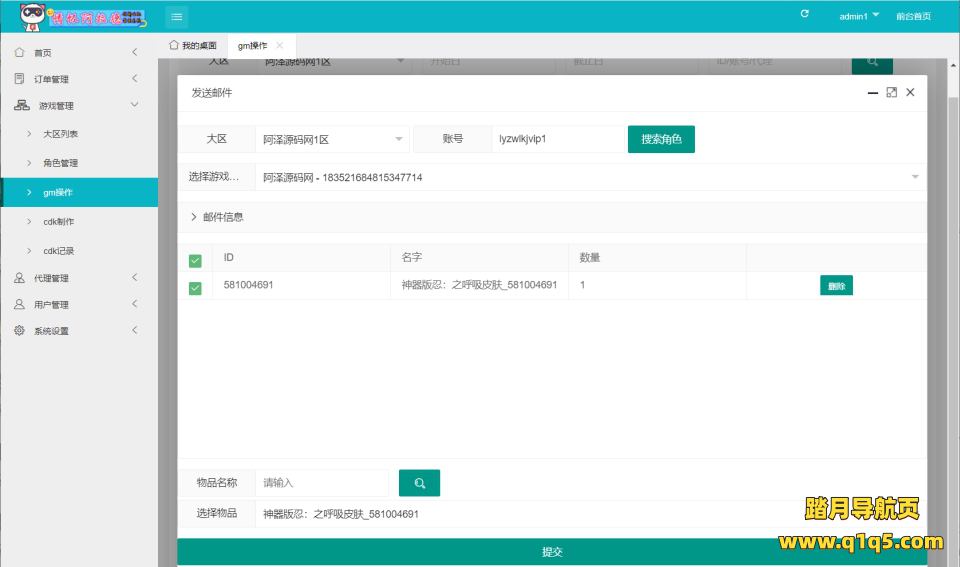Click the system settings gear icon

pos(19,331)
